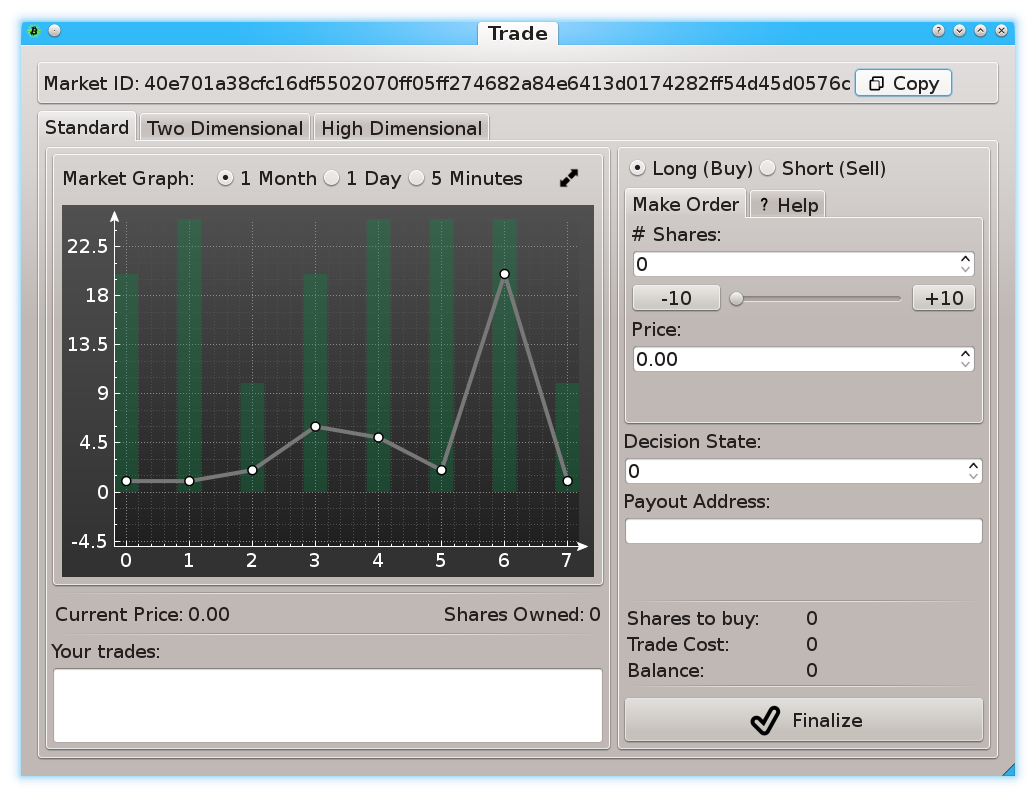1036x797 pixels.
Task: Click the down stepper arrow on Price field
Action: (965, 363)
